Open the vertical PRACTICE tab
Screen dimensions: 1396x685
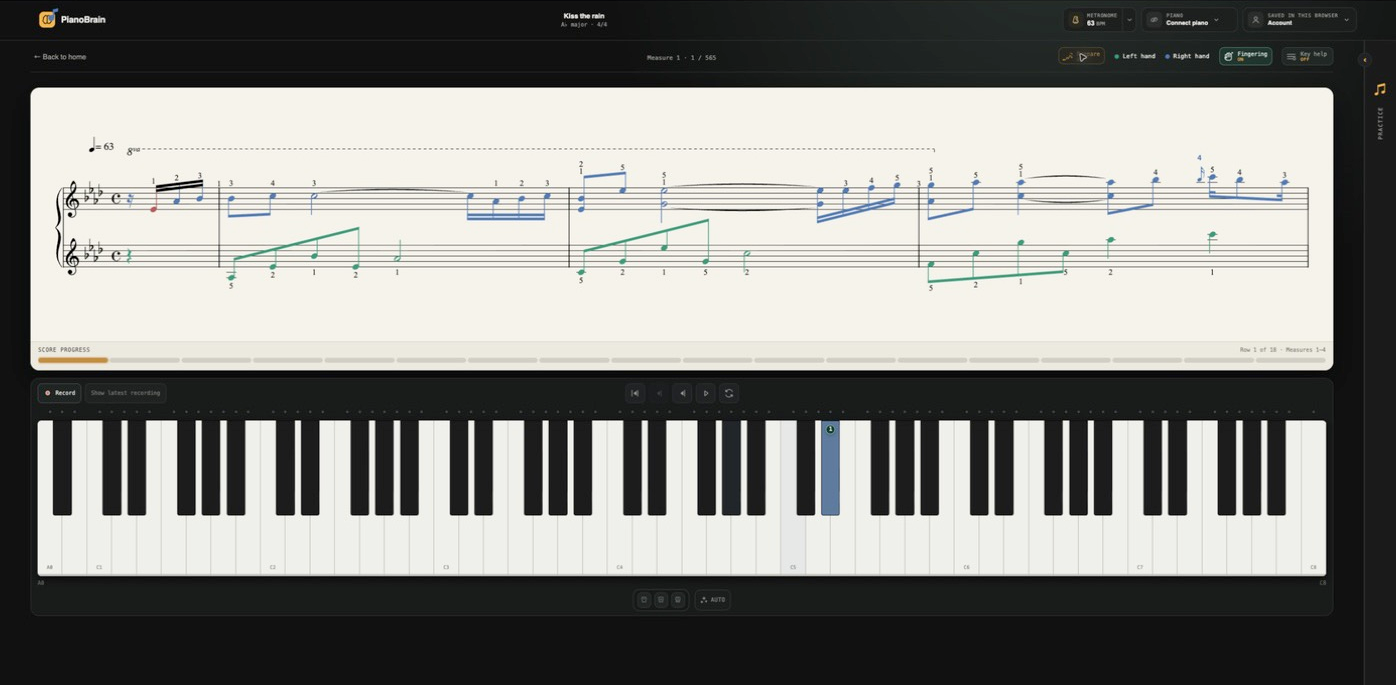tap(1380, 123)
